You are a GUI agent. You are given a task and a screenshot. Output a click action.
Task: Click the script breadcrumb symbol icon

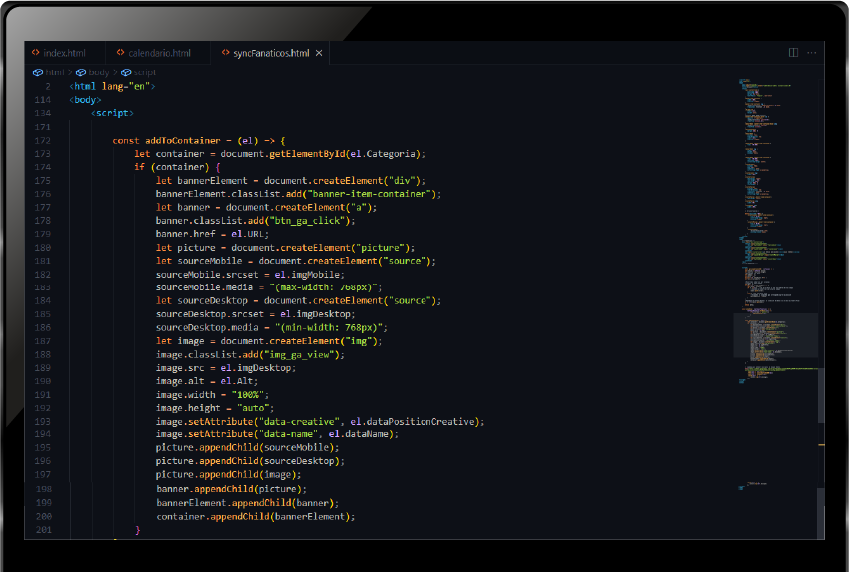click(x=126, y=72)
